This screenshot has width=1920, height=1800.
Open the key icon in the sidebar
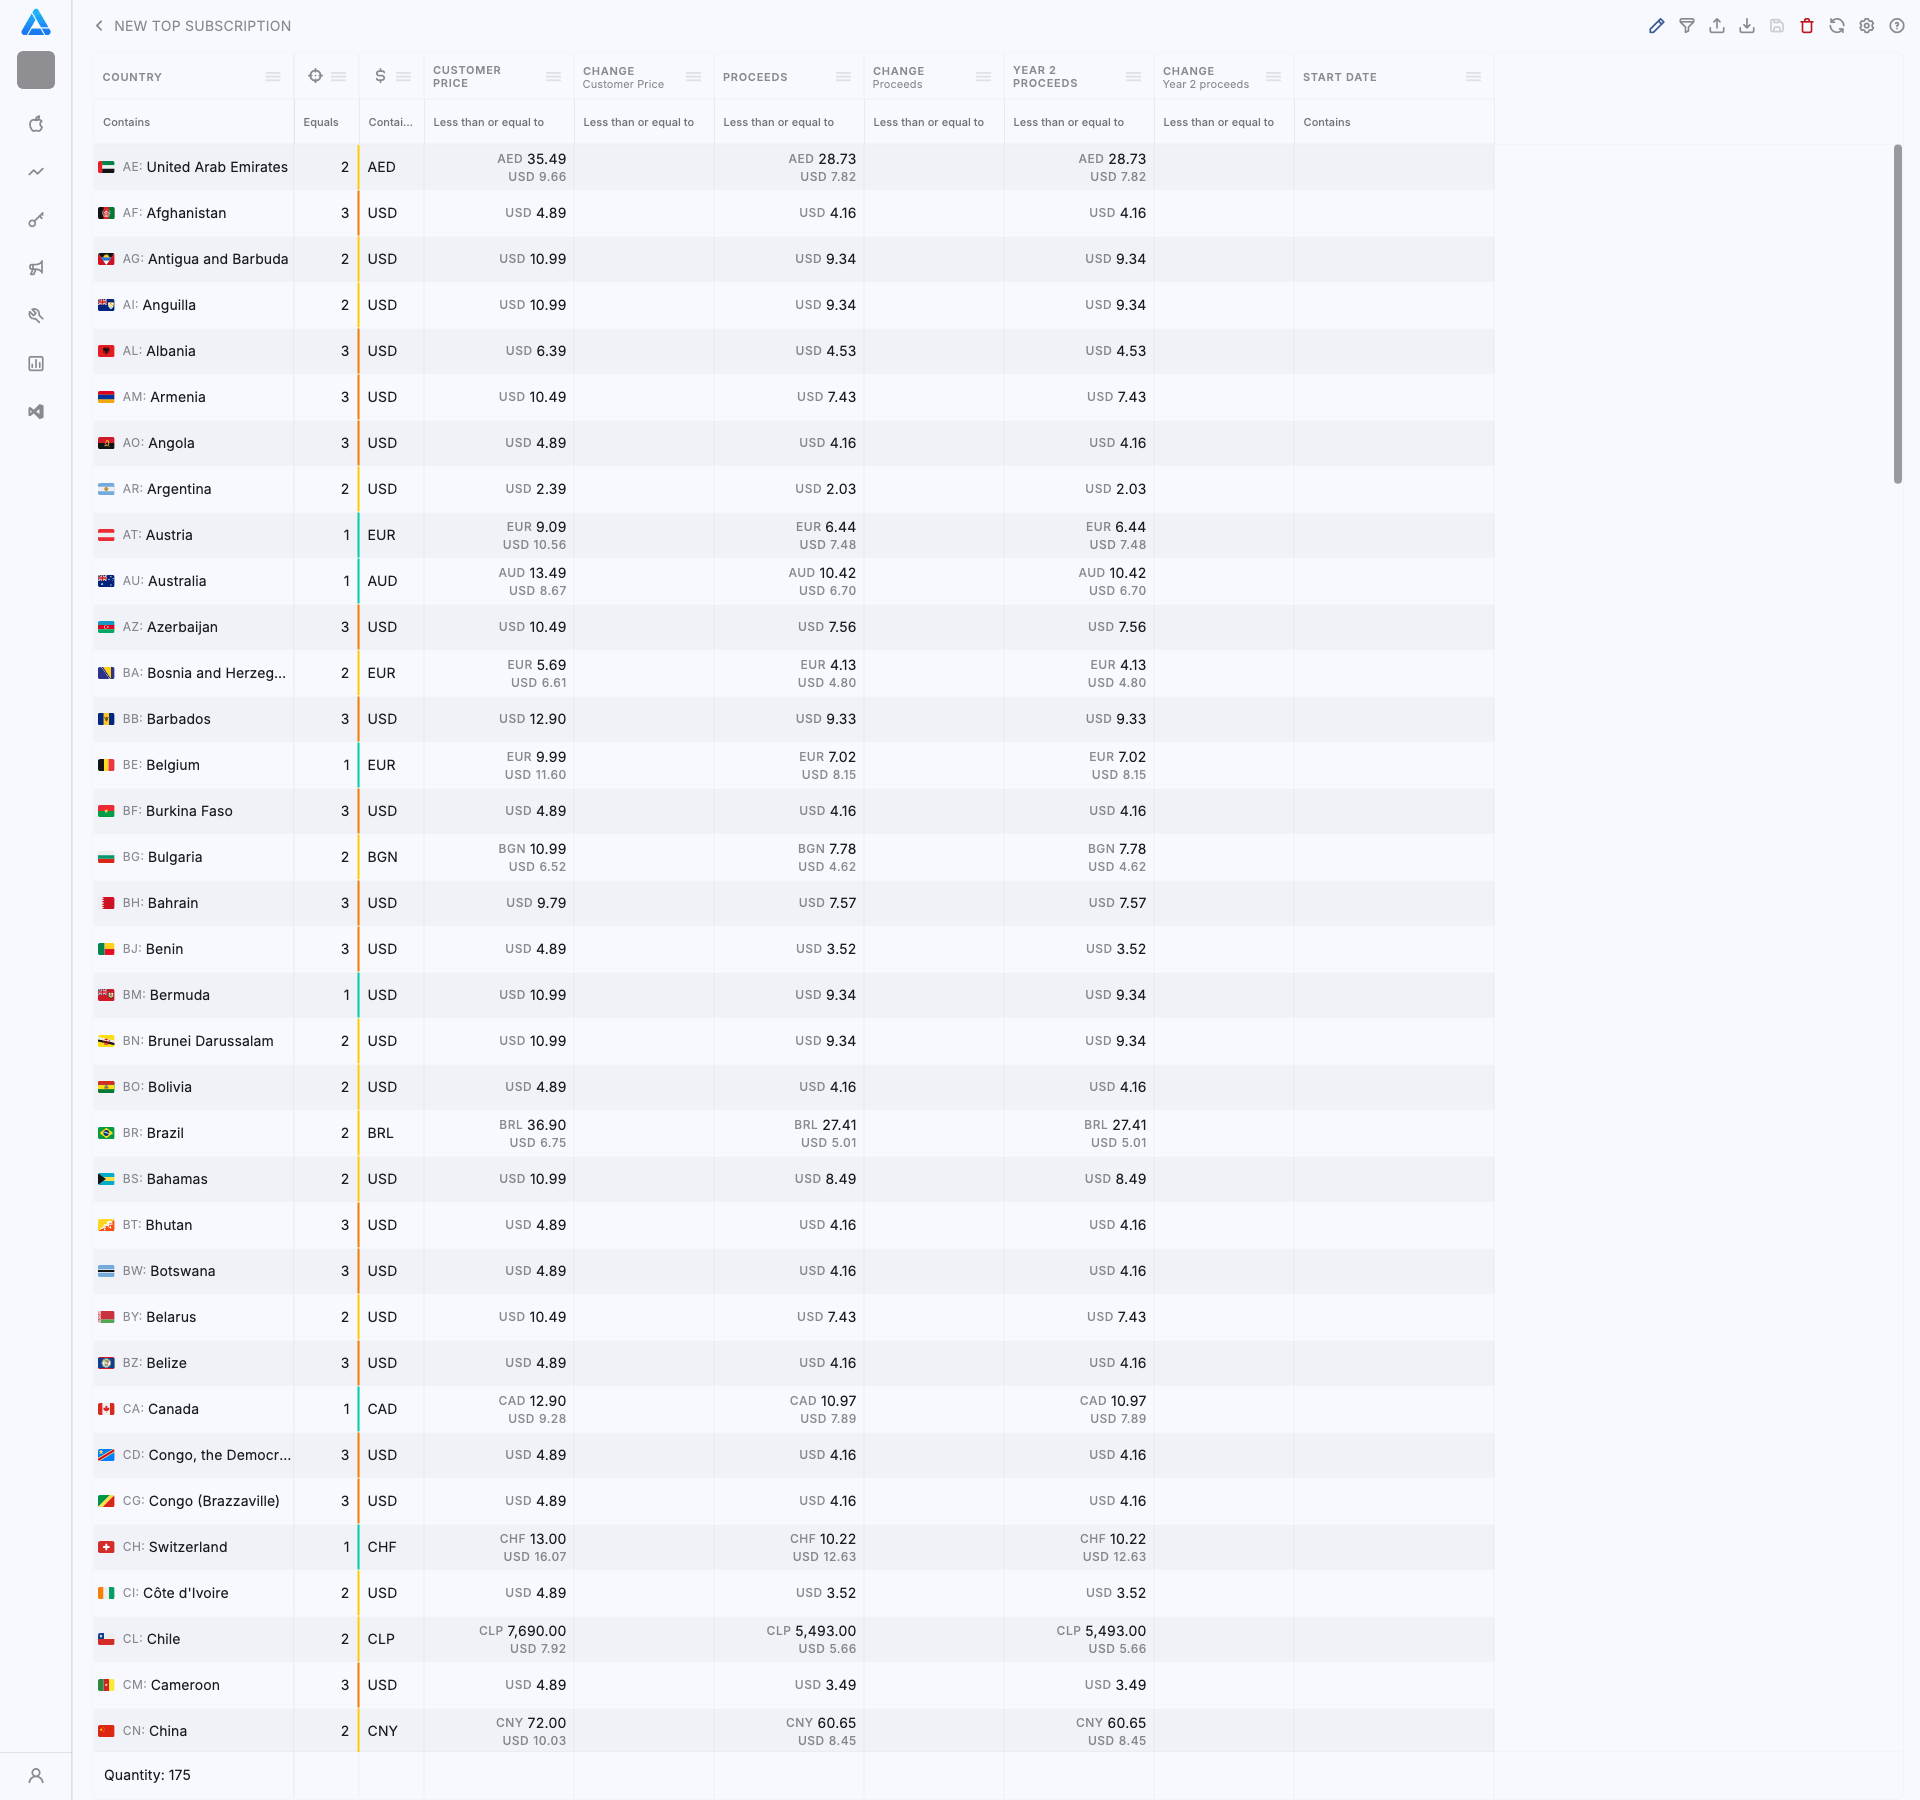(36, 220)
